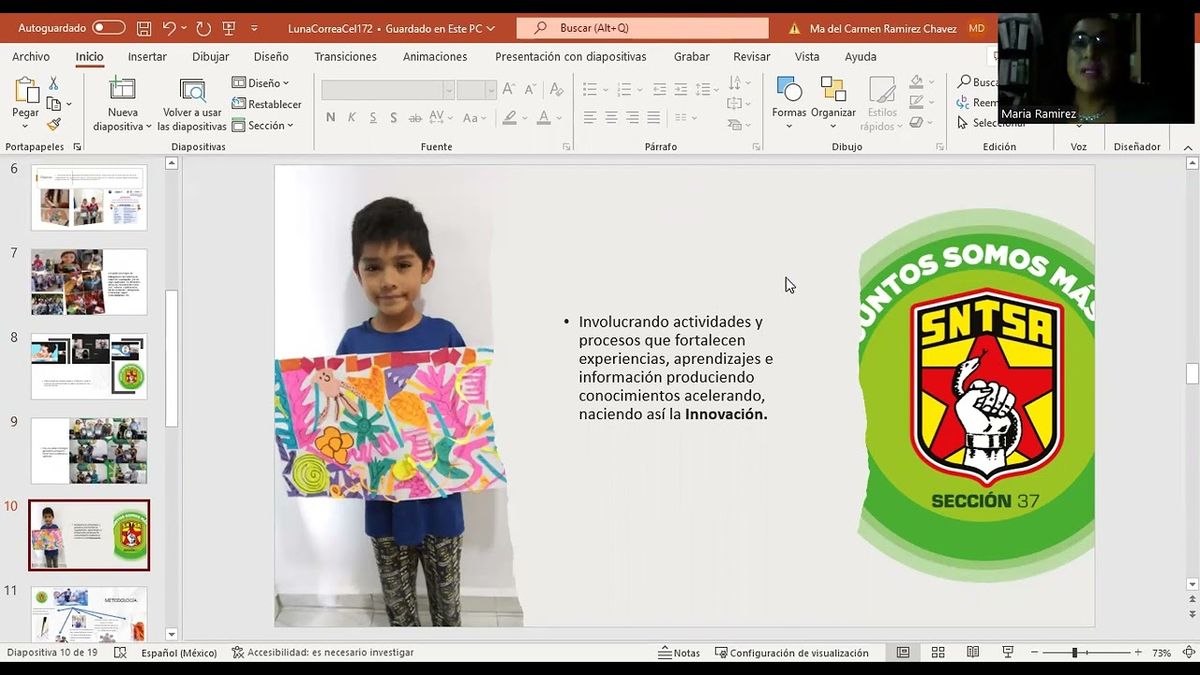Align text left in Párrafo group
Screen dimensions: 1200x675
(x=590, y=118)
